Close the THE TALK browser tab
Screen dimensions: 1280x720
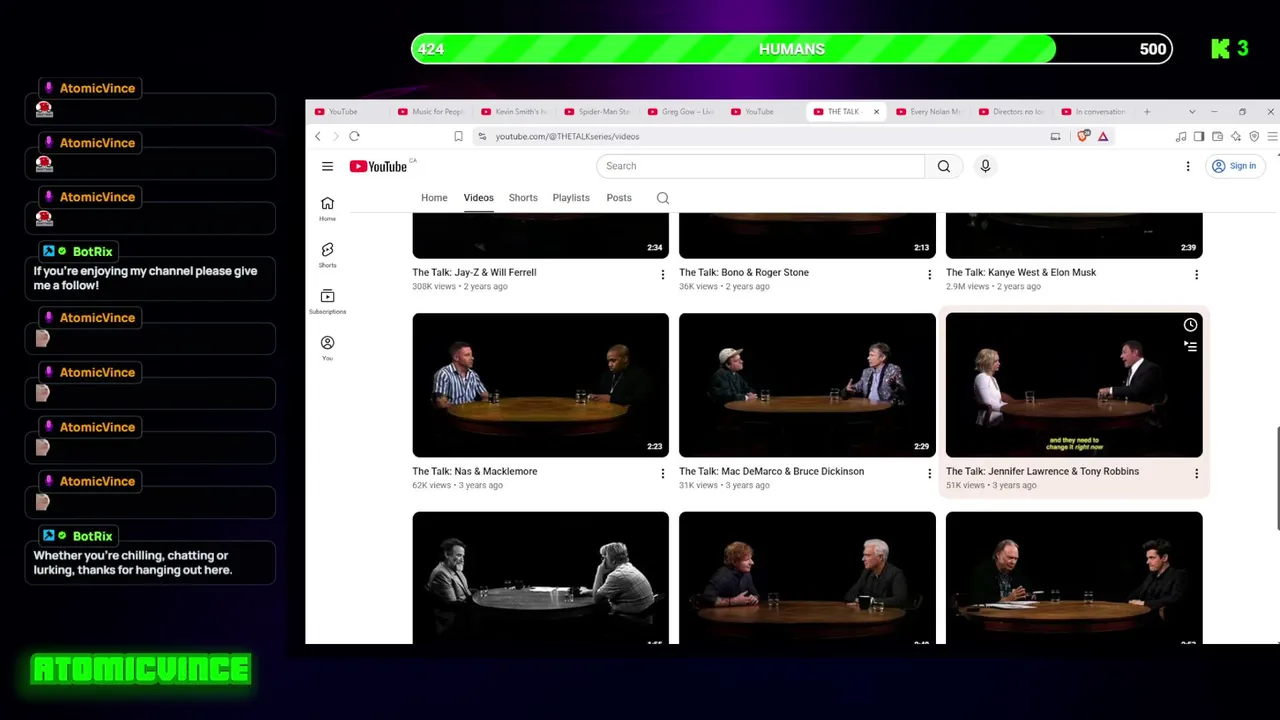point(876,112)
